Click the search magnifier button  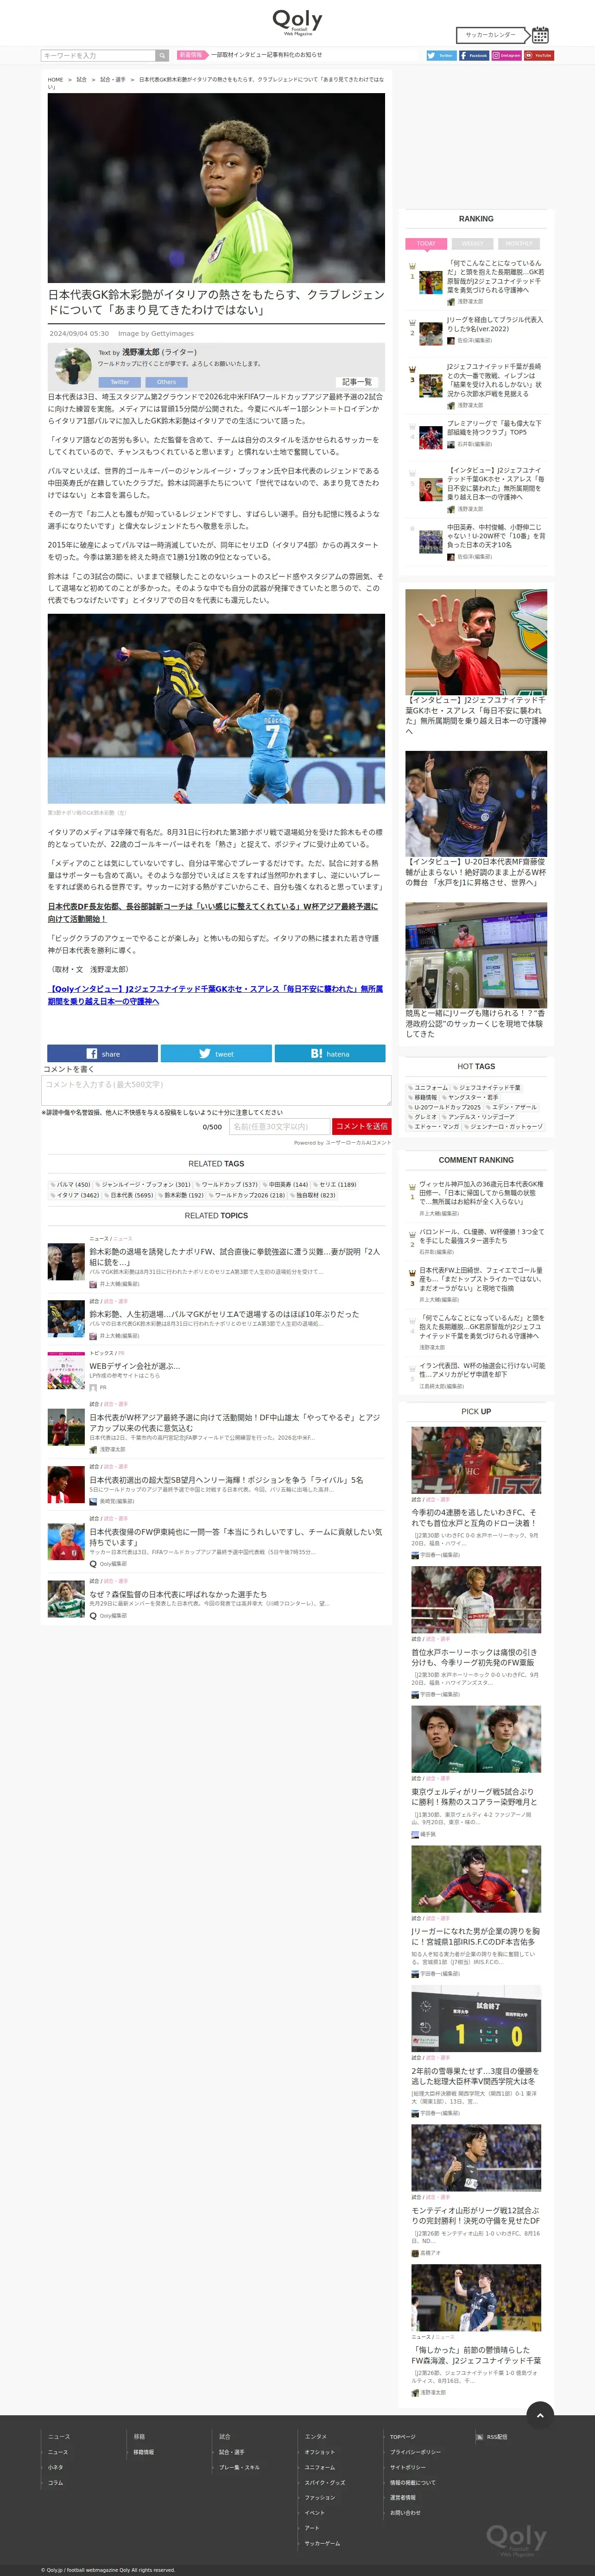pyautogui.click(x=162, y=56)
